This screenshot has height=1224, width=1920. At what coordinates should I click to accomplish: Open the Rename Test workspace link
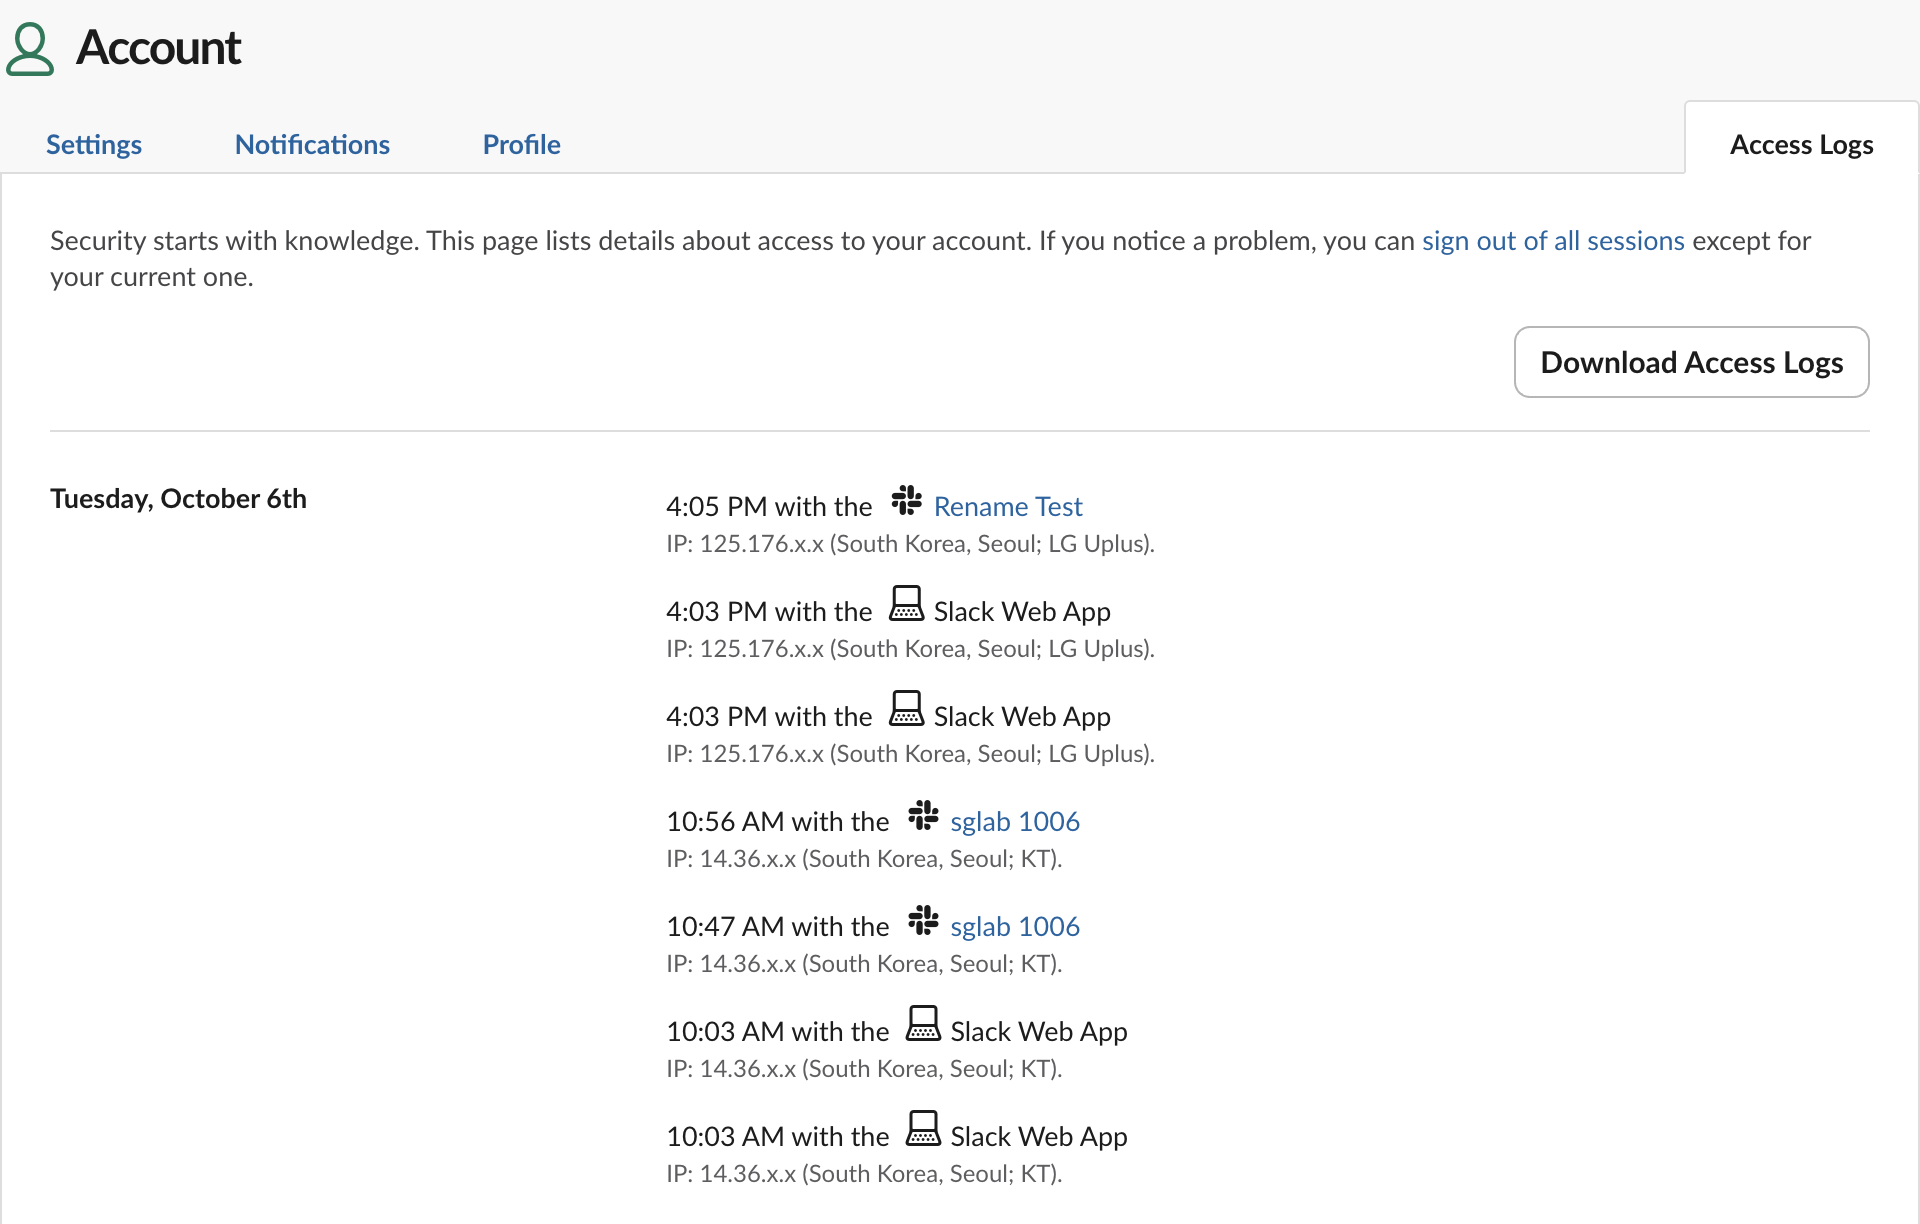(x=1008, y=507)
